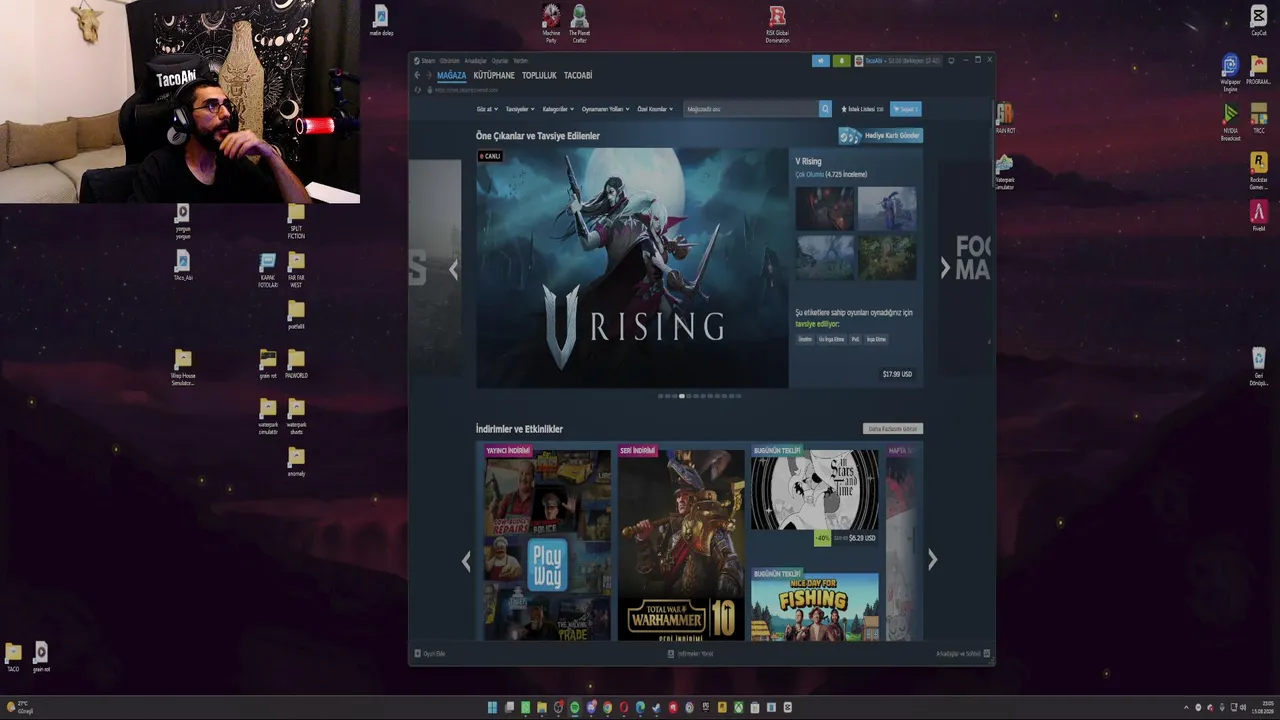Open the FiveM desktop shortcut

[x=1259, y=216]
